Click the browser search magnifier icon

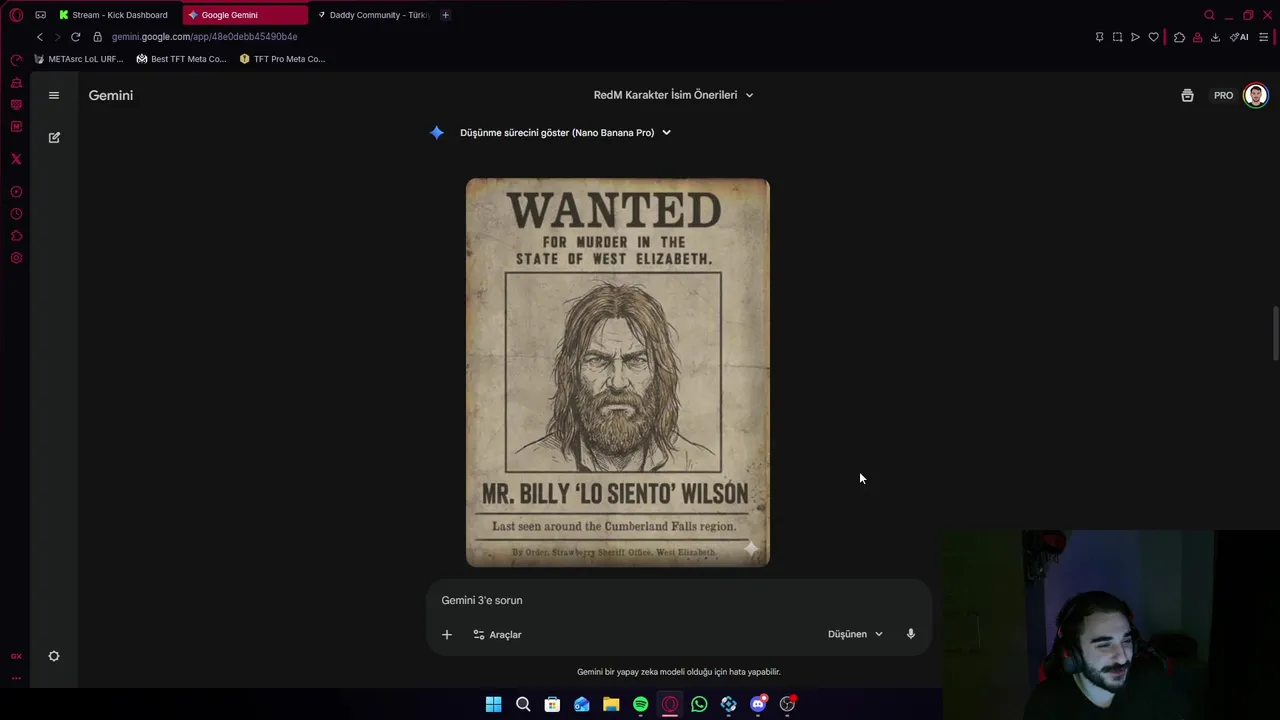[x=1209, y=15]
